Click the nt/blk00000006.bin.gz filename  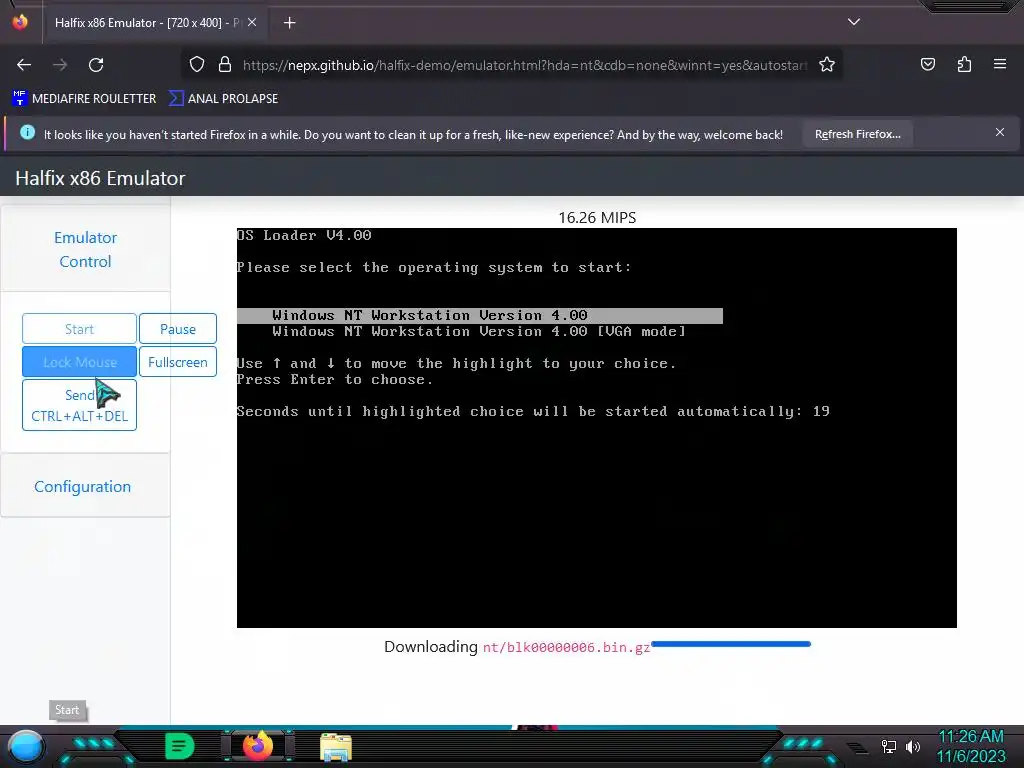click(566, 647)
